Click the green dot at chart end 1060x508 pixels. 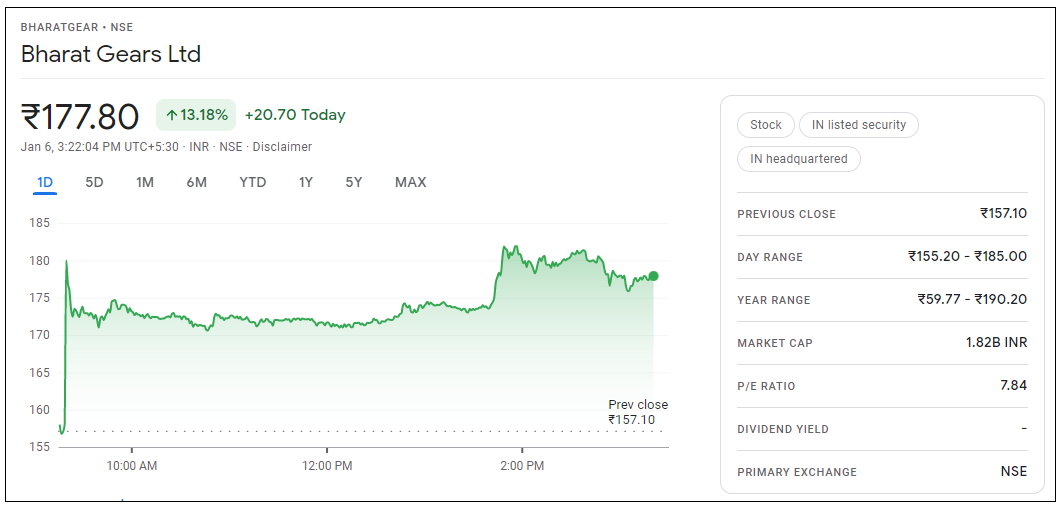click(653, 276)
